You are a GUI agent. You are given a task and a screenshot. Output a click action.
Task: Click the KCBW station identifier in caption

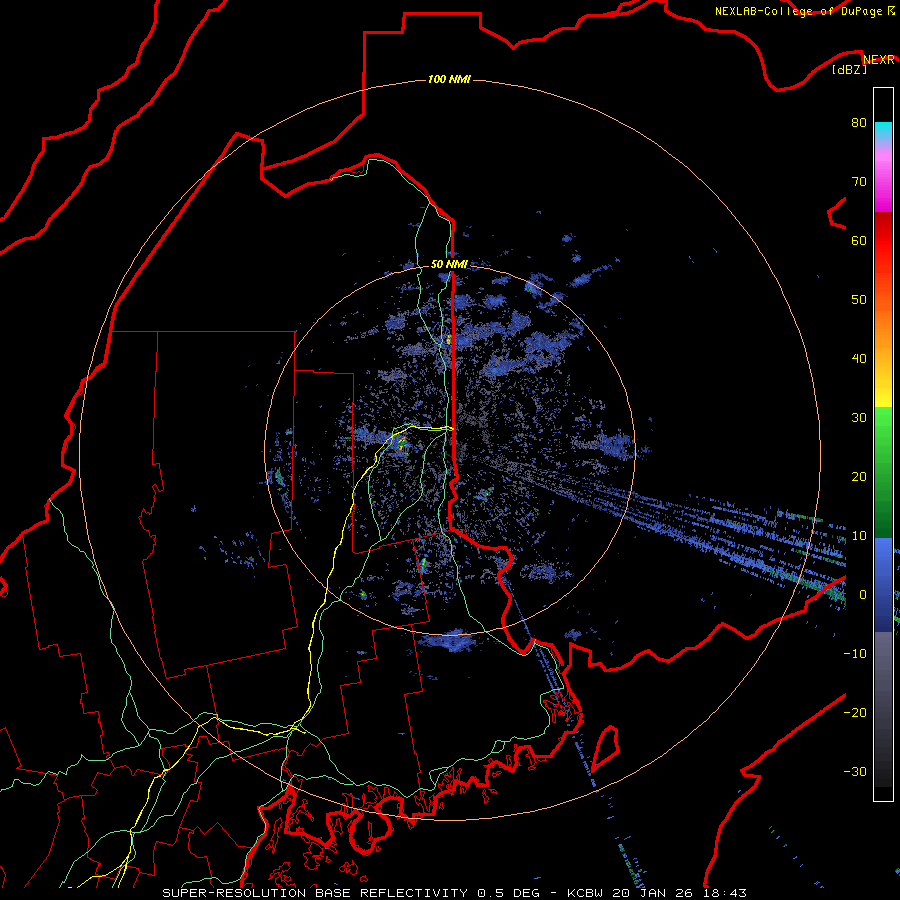pos(587,893)
